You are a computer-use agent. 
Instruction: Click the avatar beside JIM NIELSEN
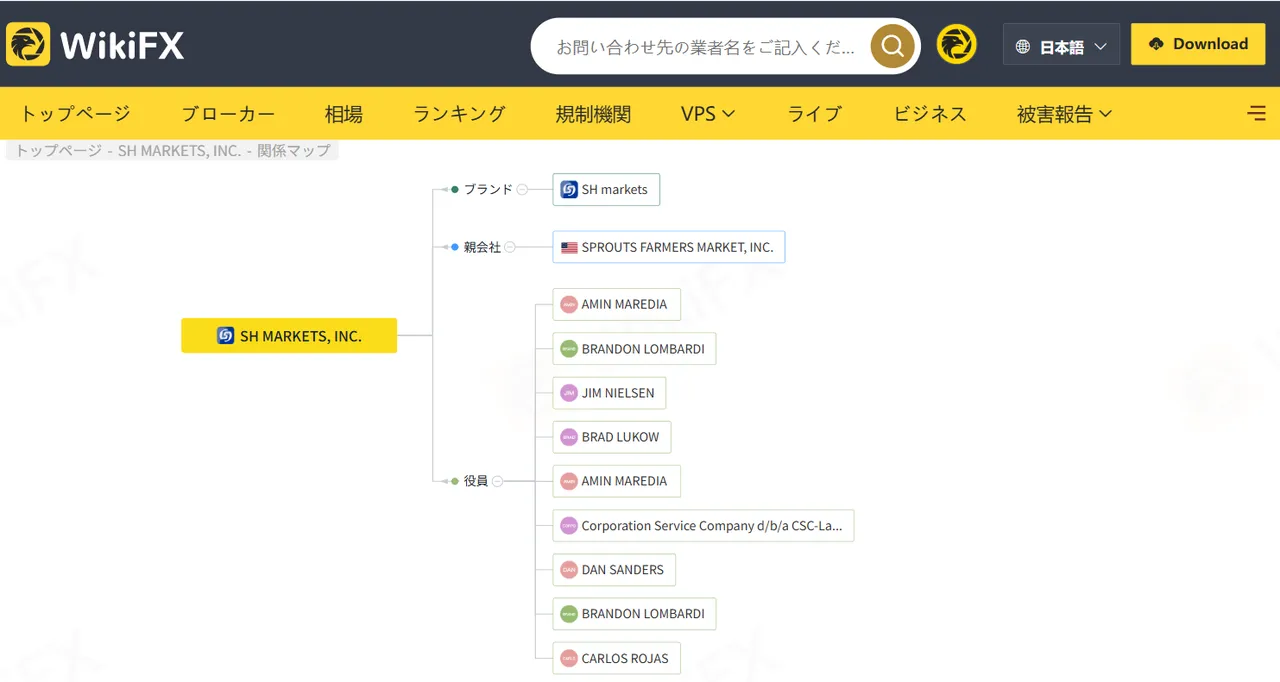569,393
